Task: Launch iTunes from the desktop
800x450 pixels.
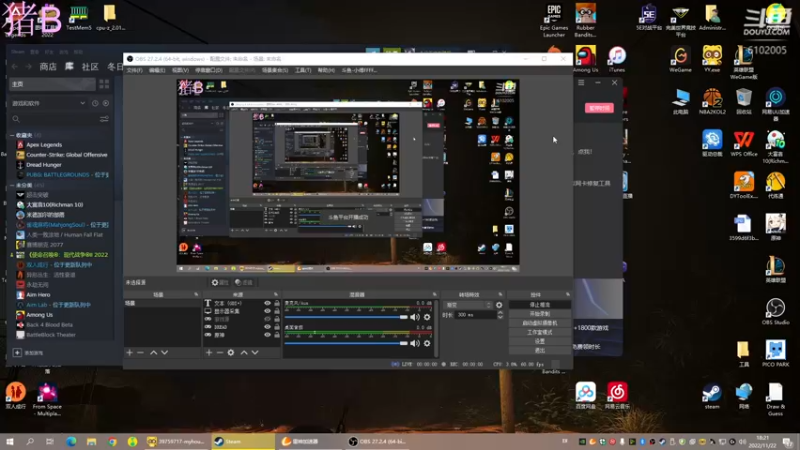Action: [x=617, y=59]
